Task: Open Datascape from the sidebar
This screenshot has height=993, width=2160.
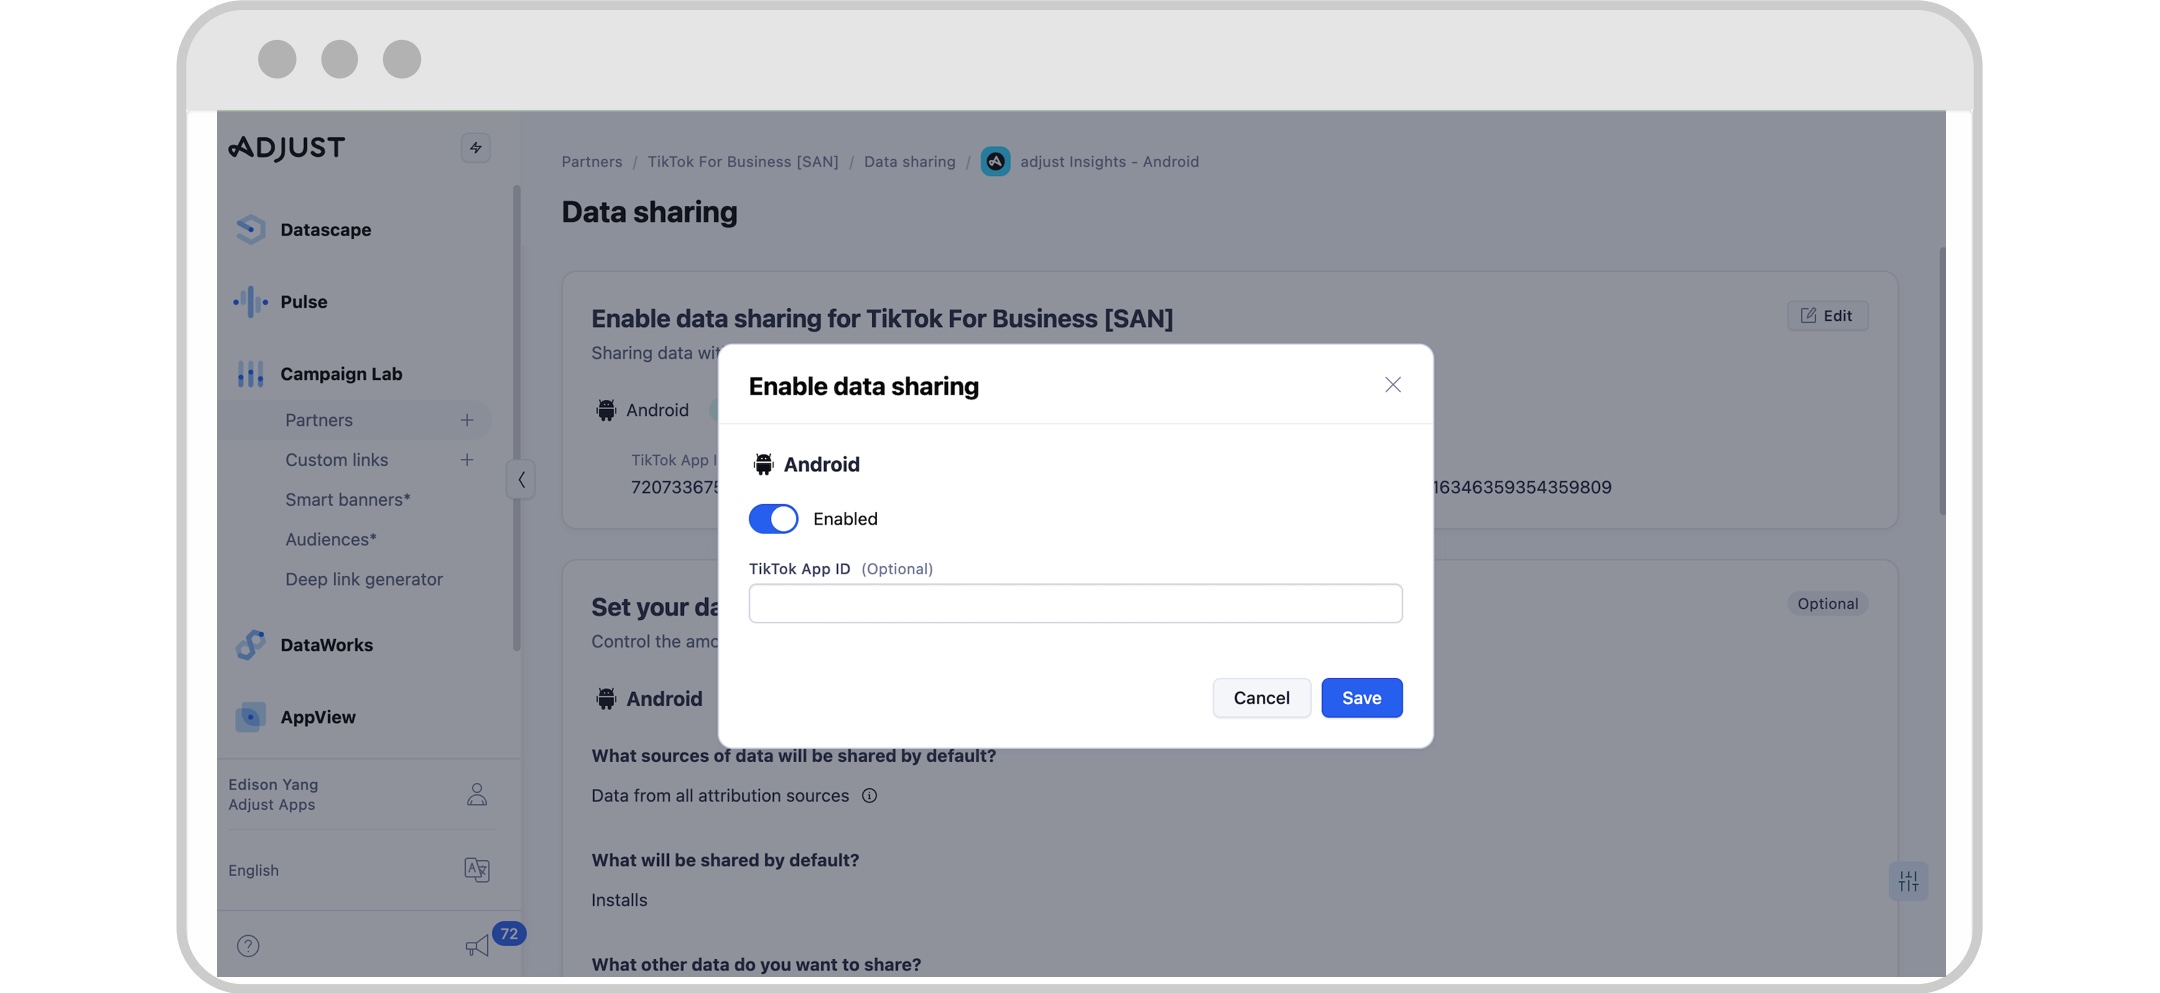Action: pyautogui.click(x=325, y=230)
